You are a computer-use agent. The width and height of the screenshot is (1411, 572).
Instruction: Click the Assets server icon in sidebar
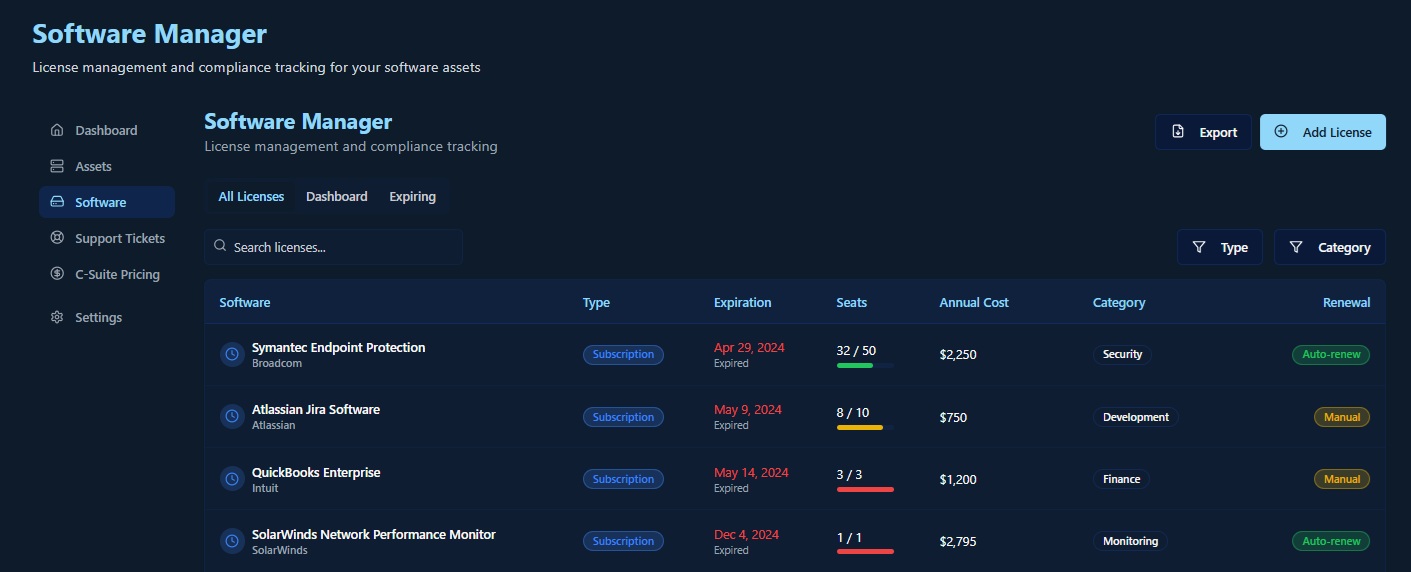[57, 166]
